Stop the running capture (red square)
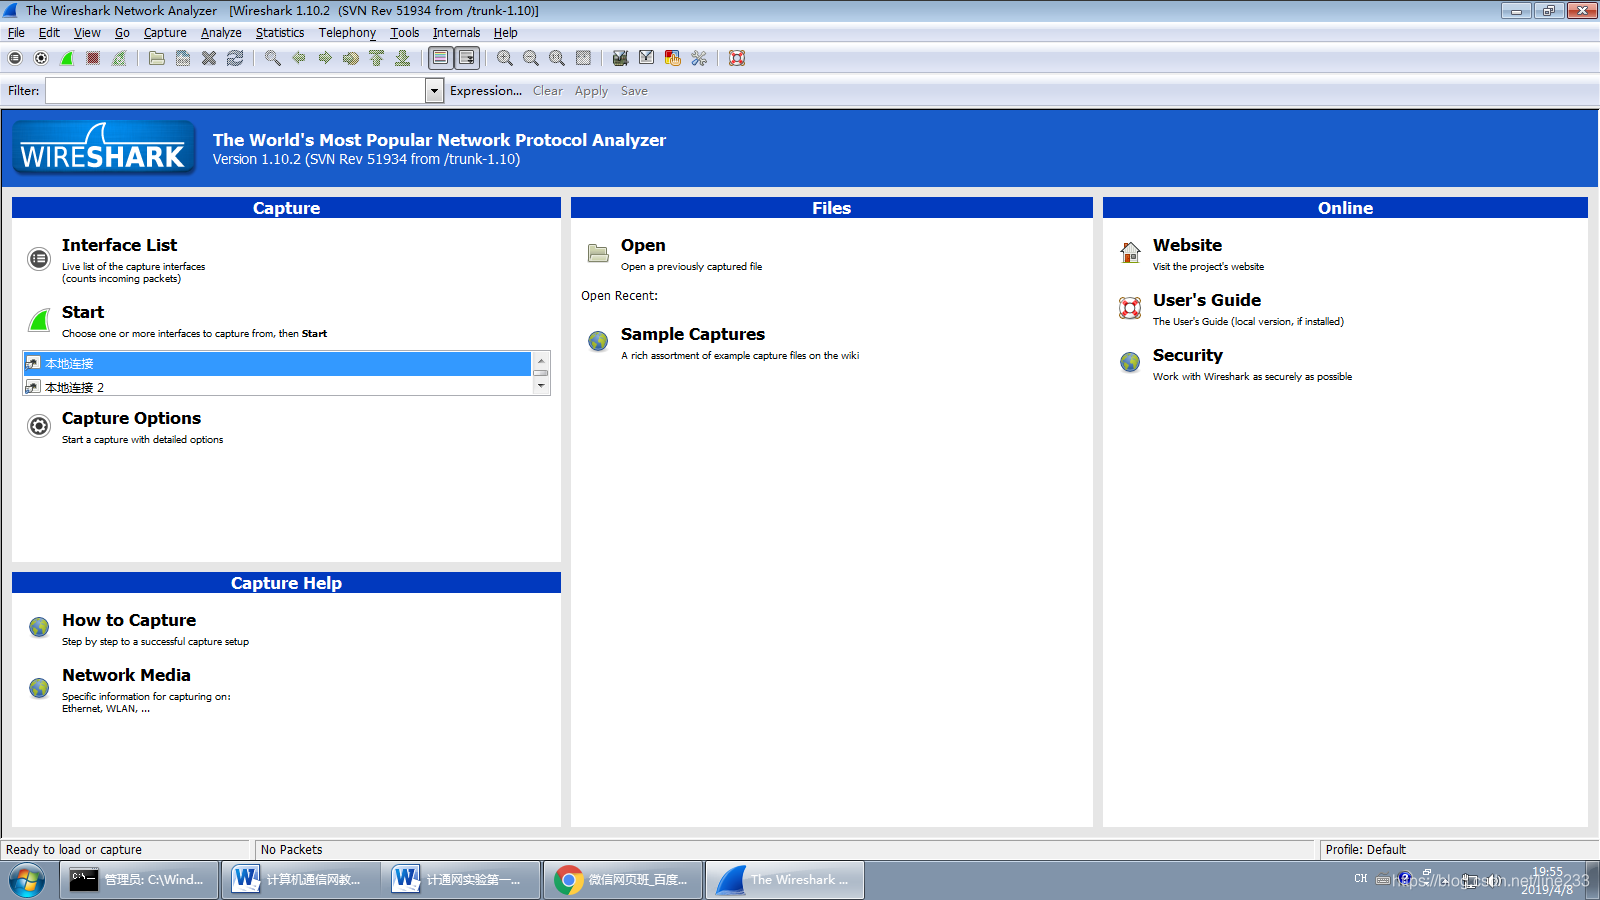Viewport: 1600px width, 900px height. pos(93,58)
